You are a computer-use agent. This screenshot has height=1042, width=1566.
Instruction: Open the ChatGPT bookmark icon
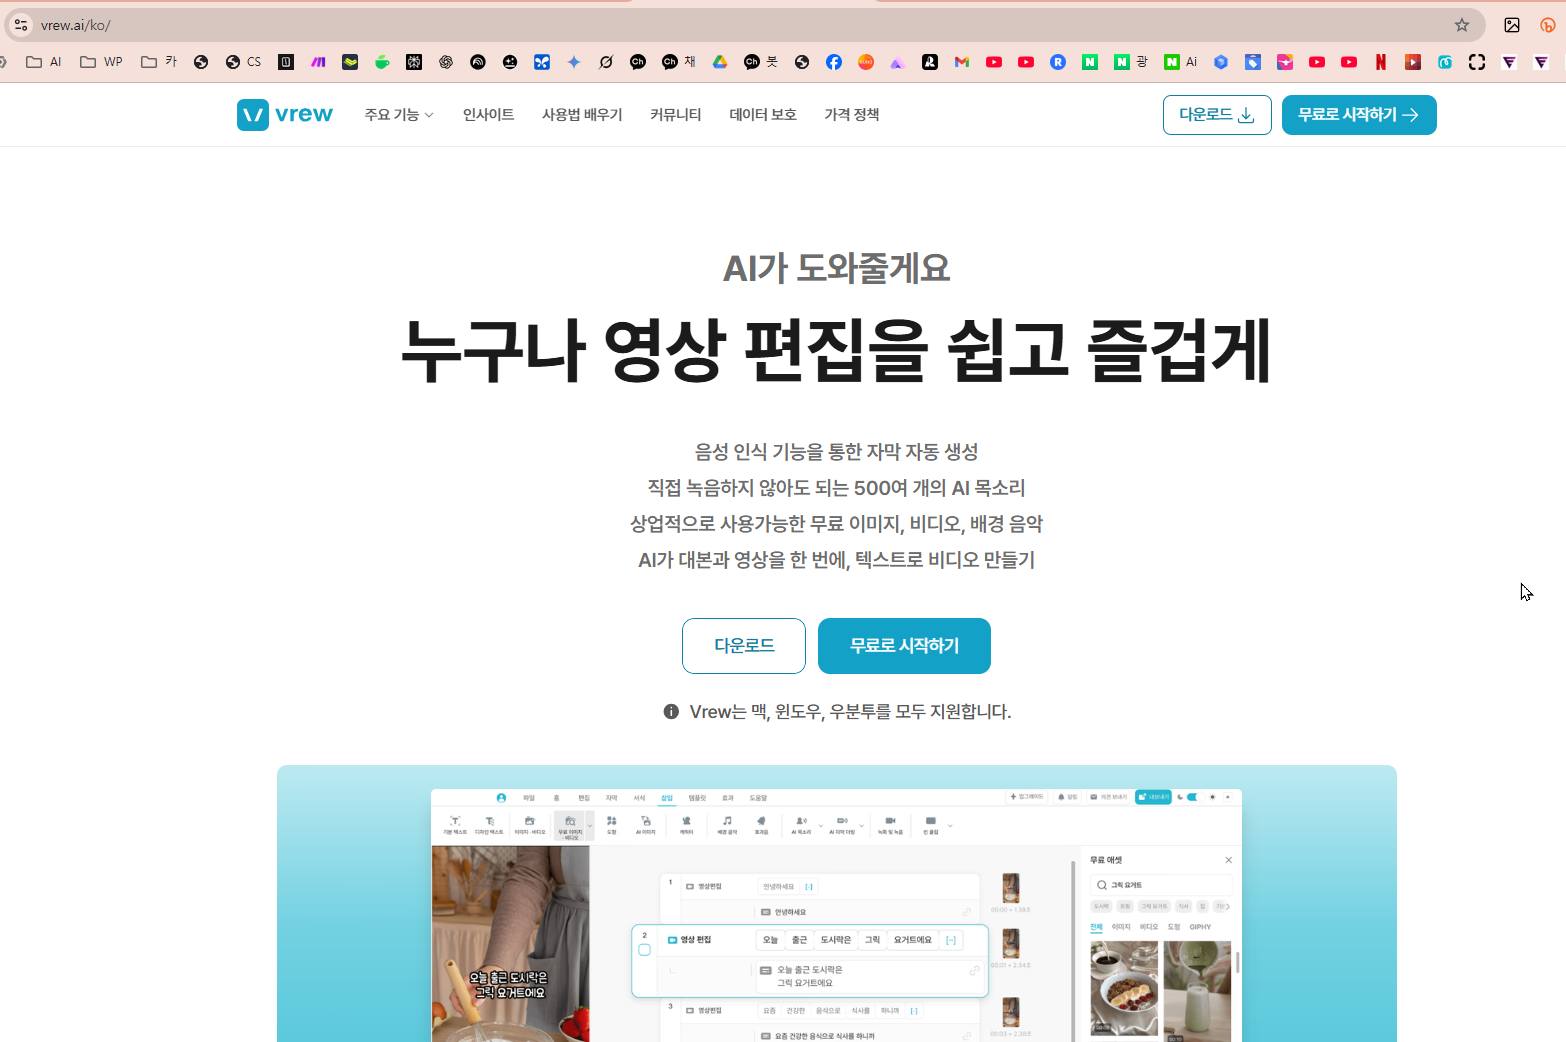(x=446, y=62)
